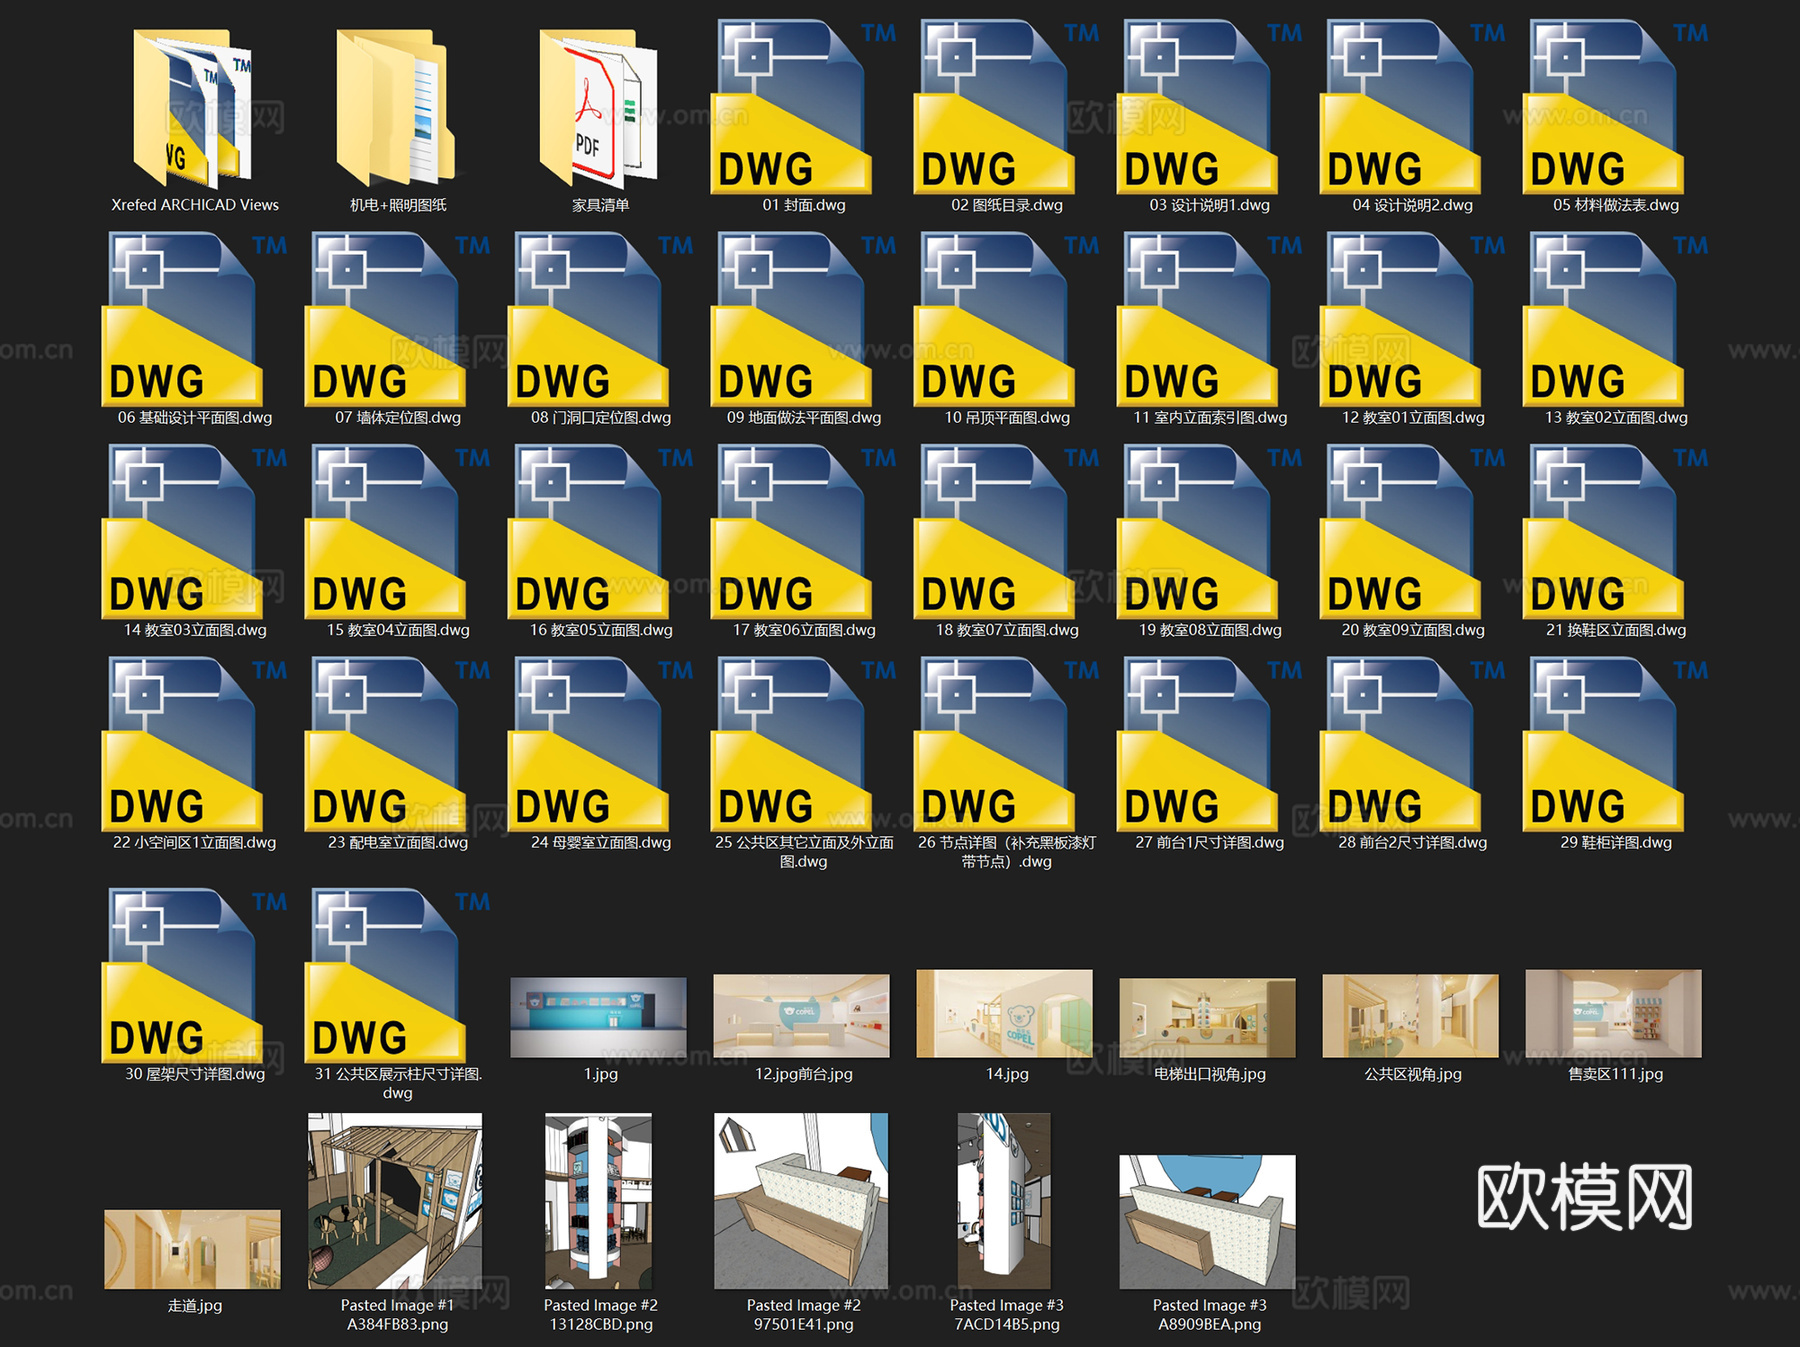This screenshot has width=1800, height=1347.
Task: Click the file name '10 吊顶平面图.dwg'
Action: [x=1007, y=418]
